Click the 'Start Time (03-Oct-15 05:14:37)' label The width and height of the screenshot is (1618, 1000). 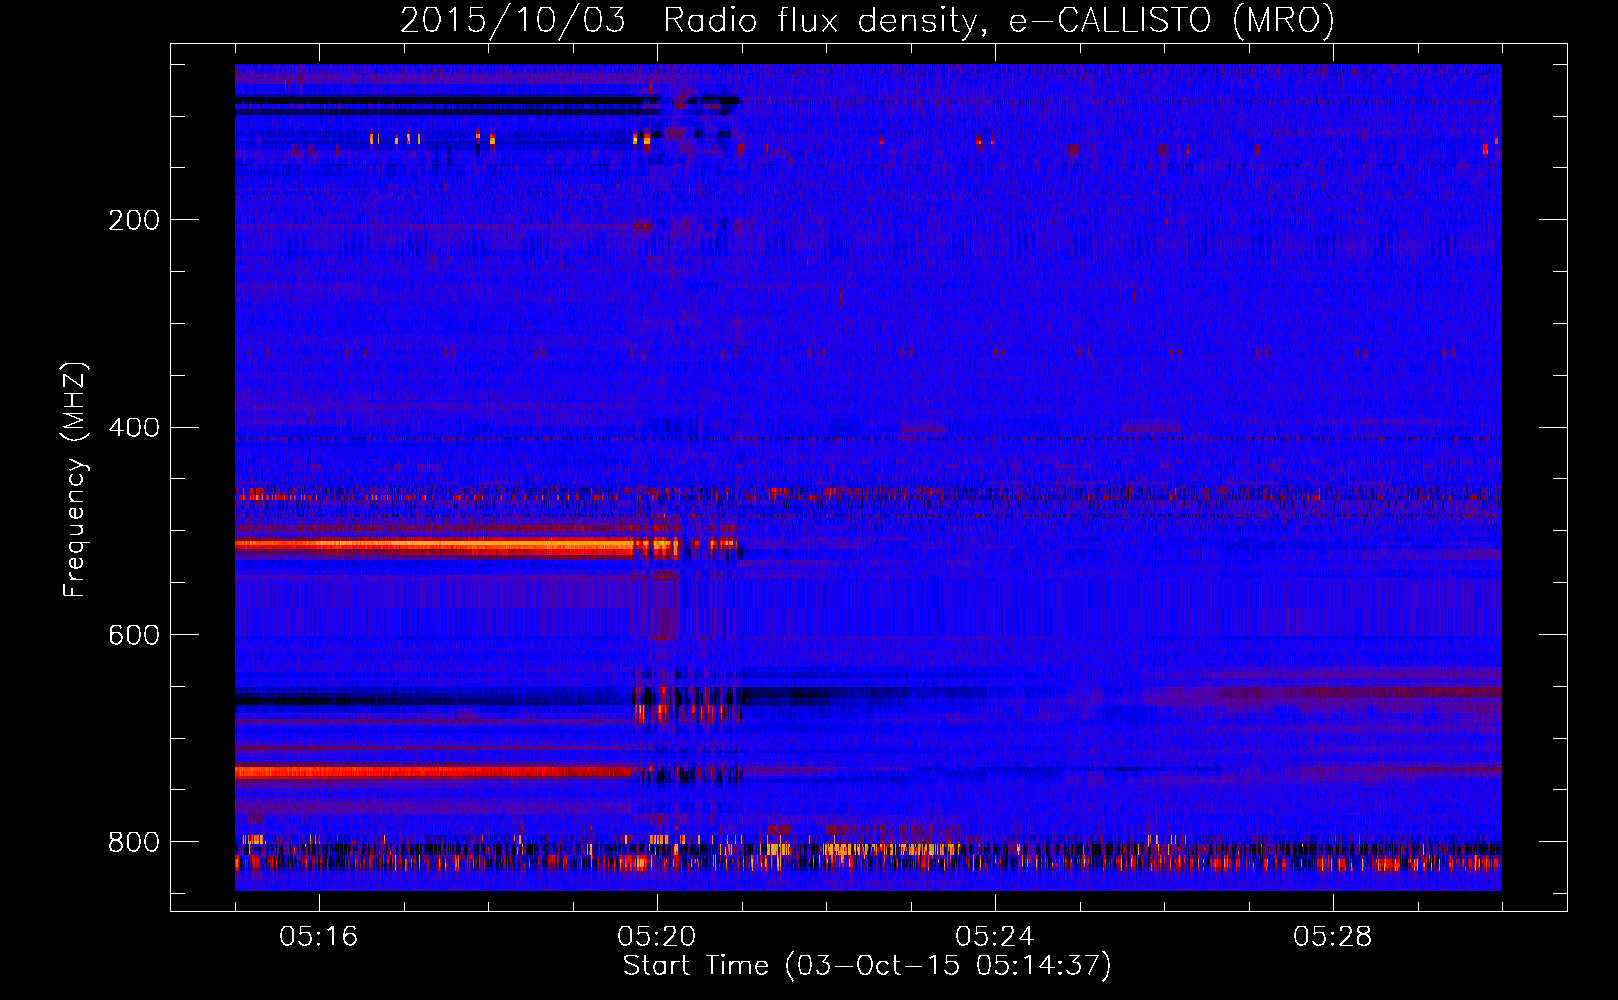pos(867,966)
